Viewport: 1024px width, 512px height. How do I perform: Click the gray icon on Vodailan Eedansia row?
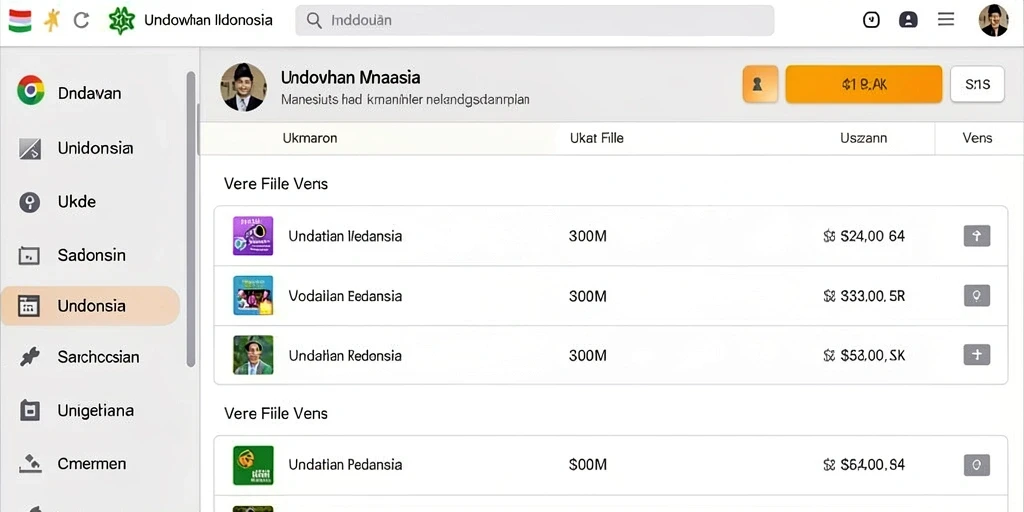tap(977, 296)
